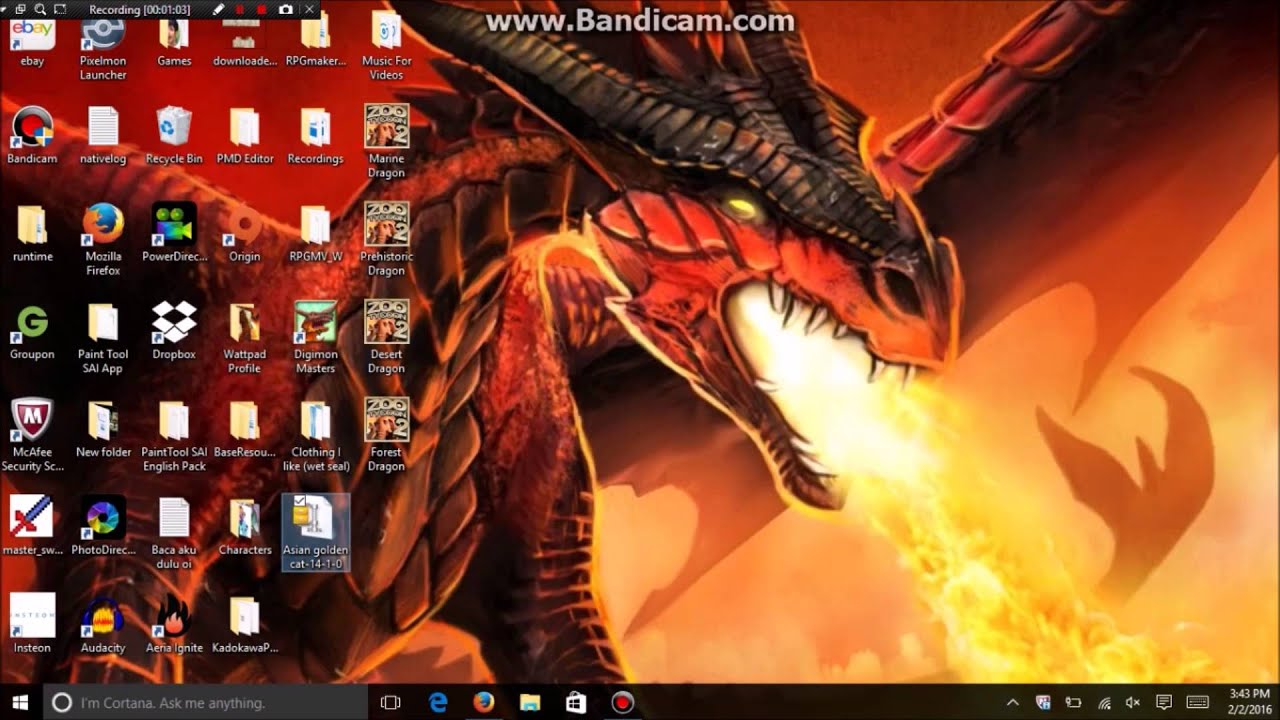Click the Cortana search box

(x=204, y=703)
